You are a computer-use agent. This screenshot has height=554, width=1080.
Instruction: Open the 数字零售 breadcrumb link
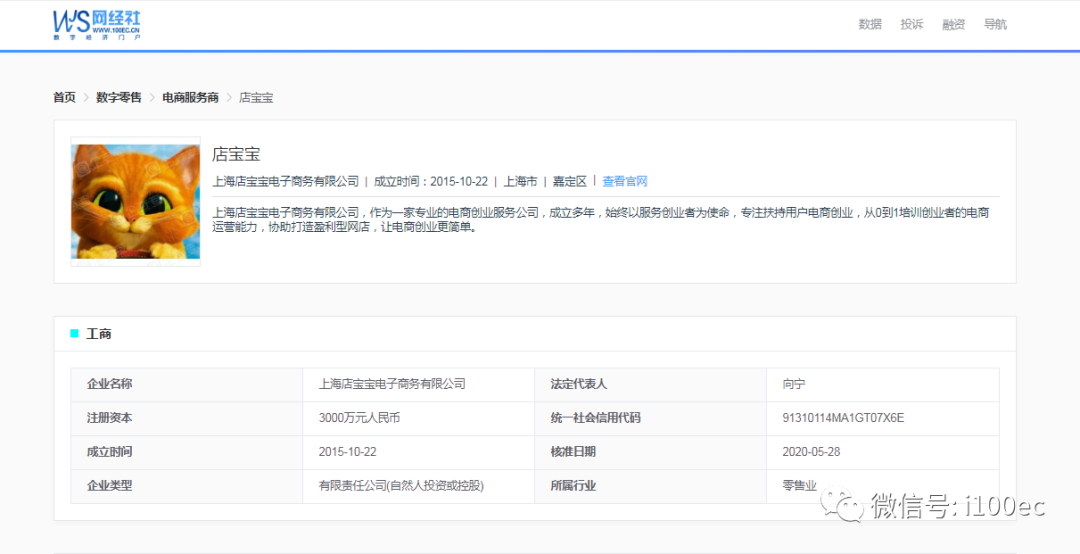(119, 98)
